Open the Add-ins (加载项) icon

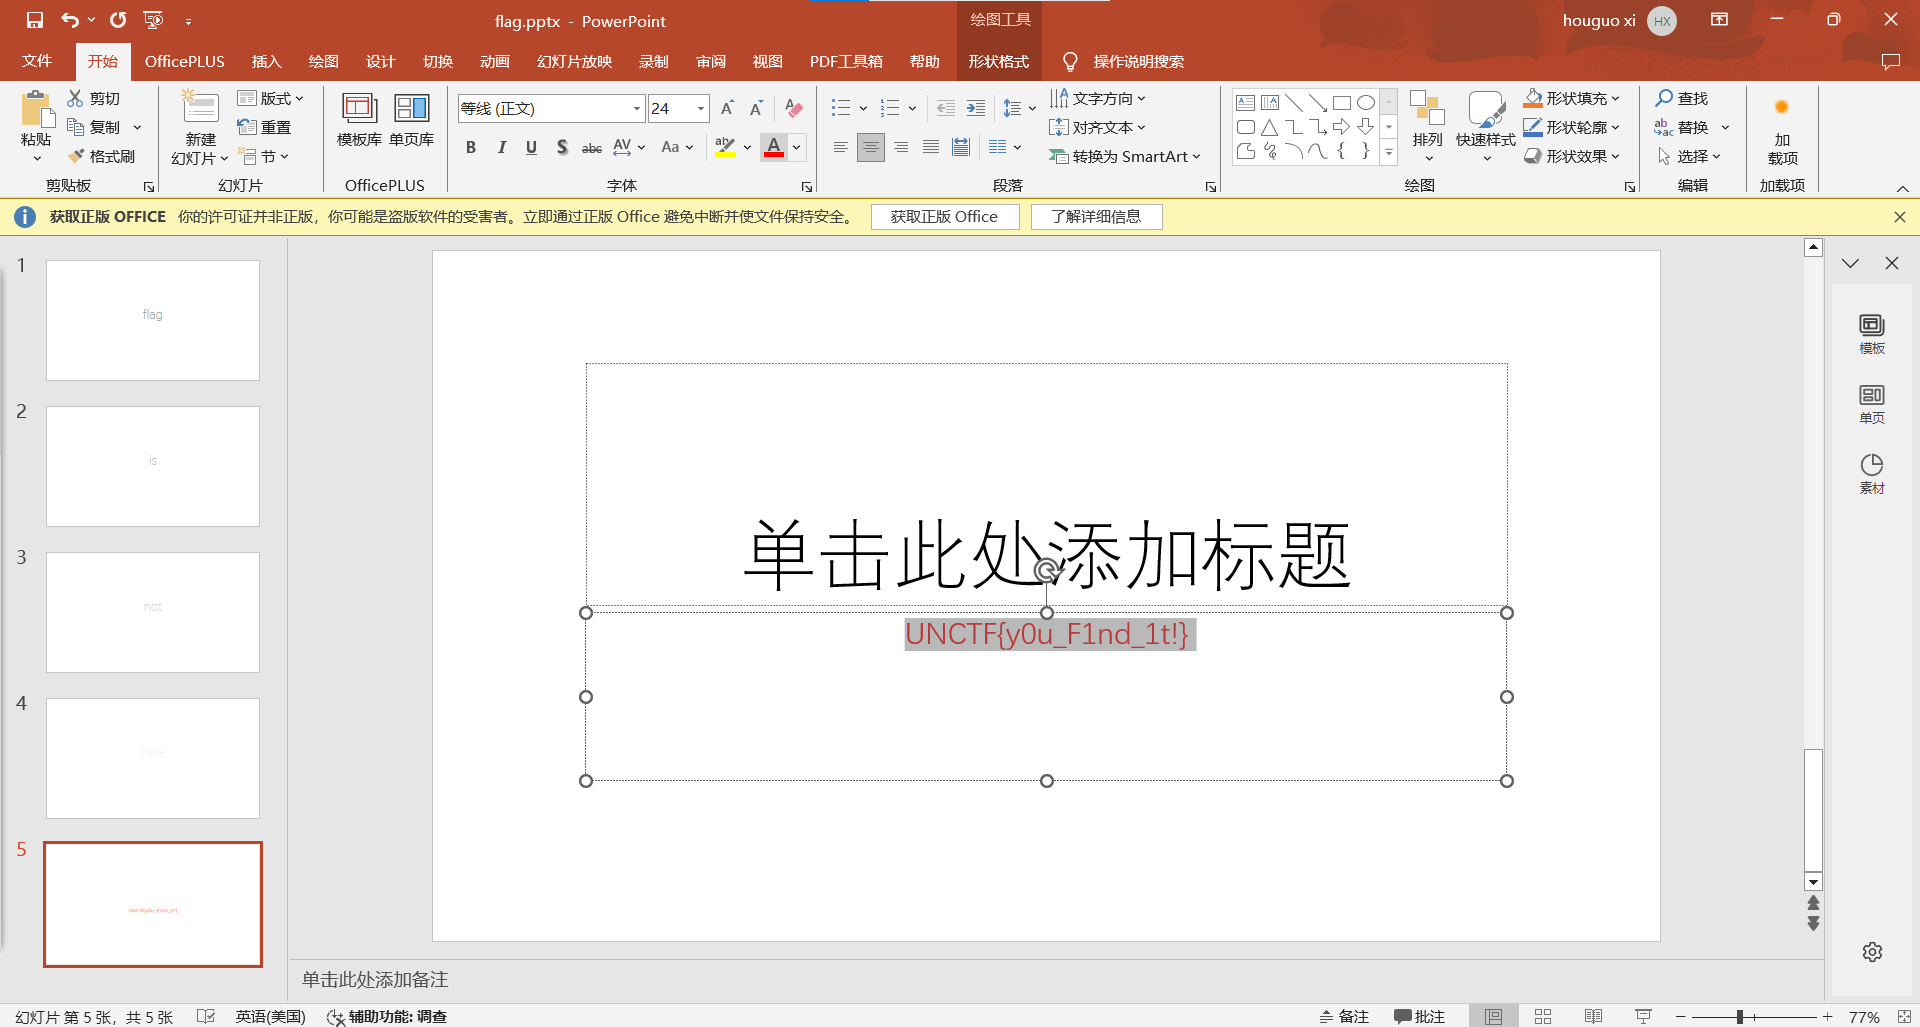pos(1782,108)
